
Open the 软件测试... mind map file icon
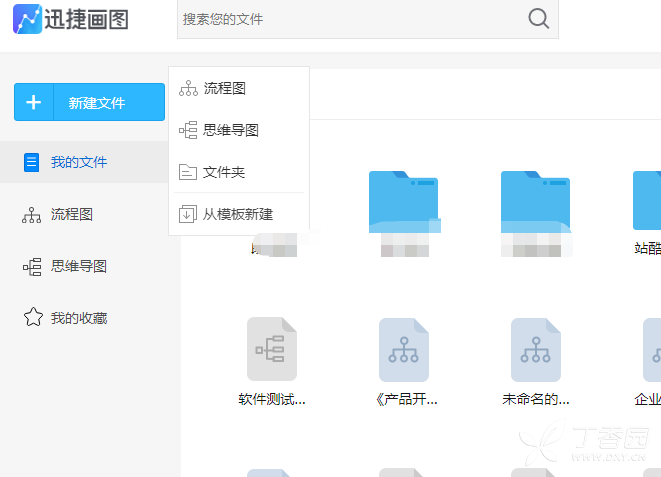tap(272, 349)
